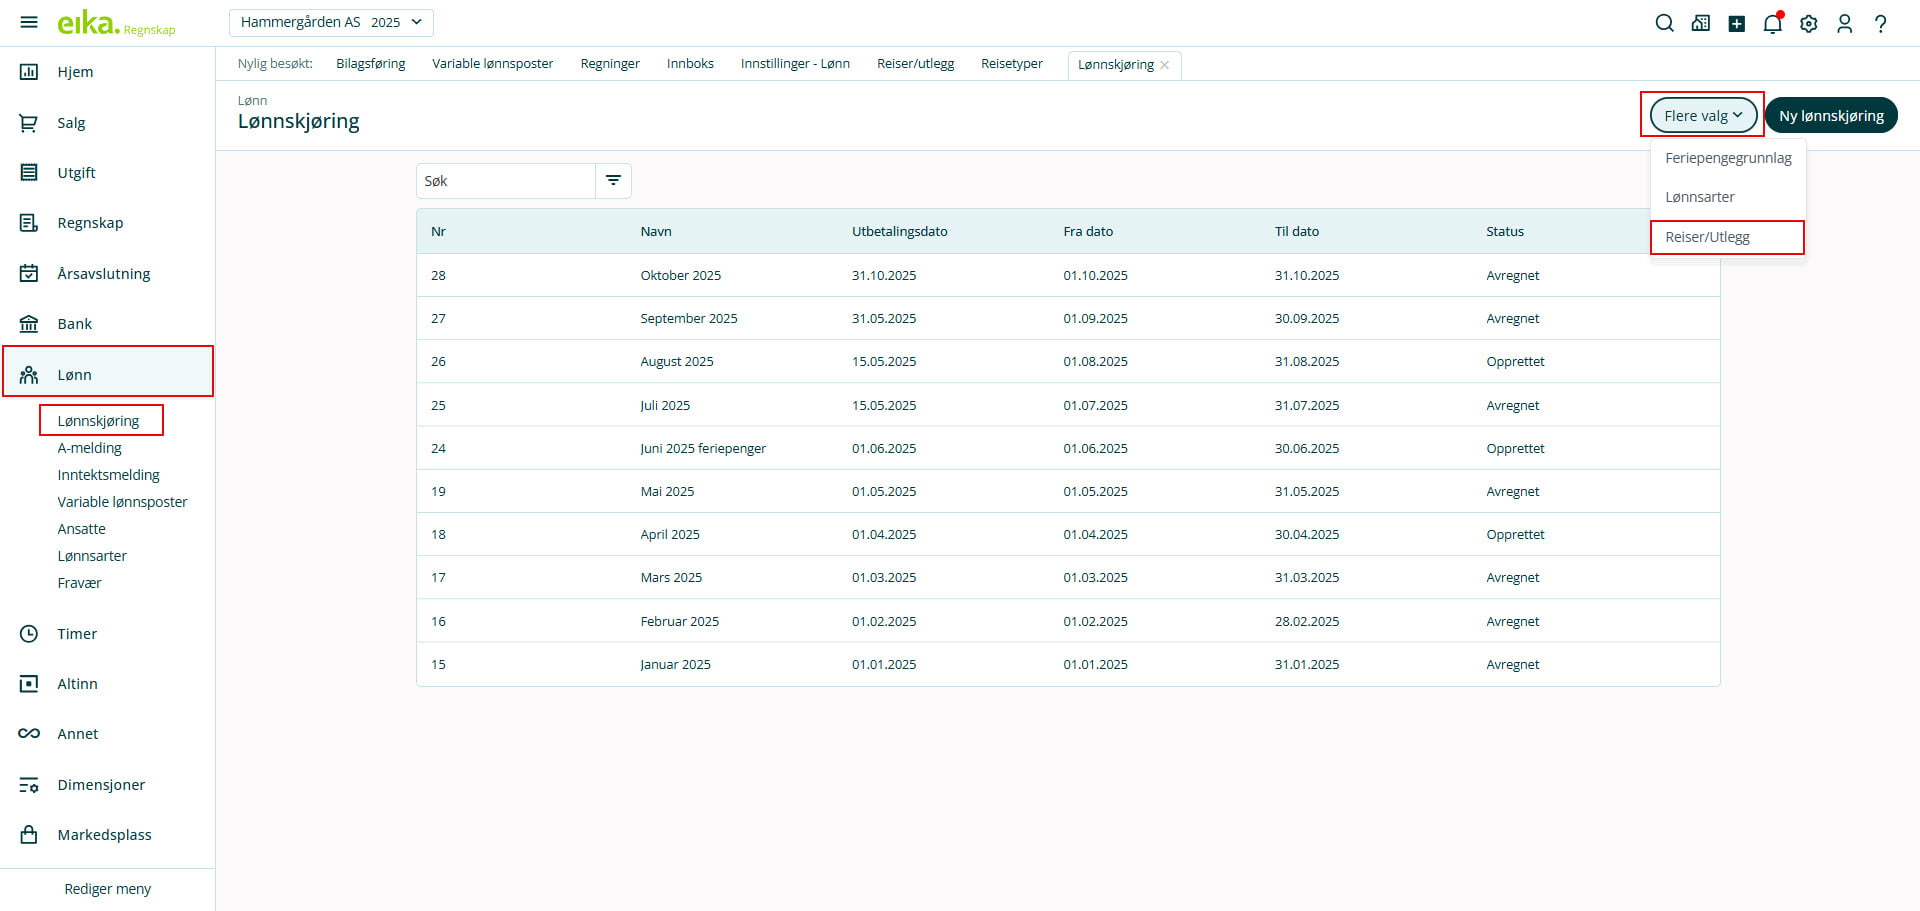Click the hamburger menu icon
1920x911 pixels.
pyautogui.click(x=29, y=22)
